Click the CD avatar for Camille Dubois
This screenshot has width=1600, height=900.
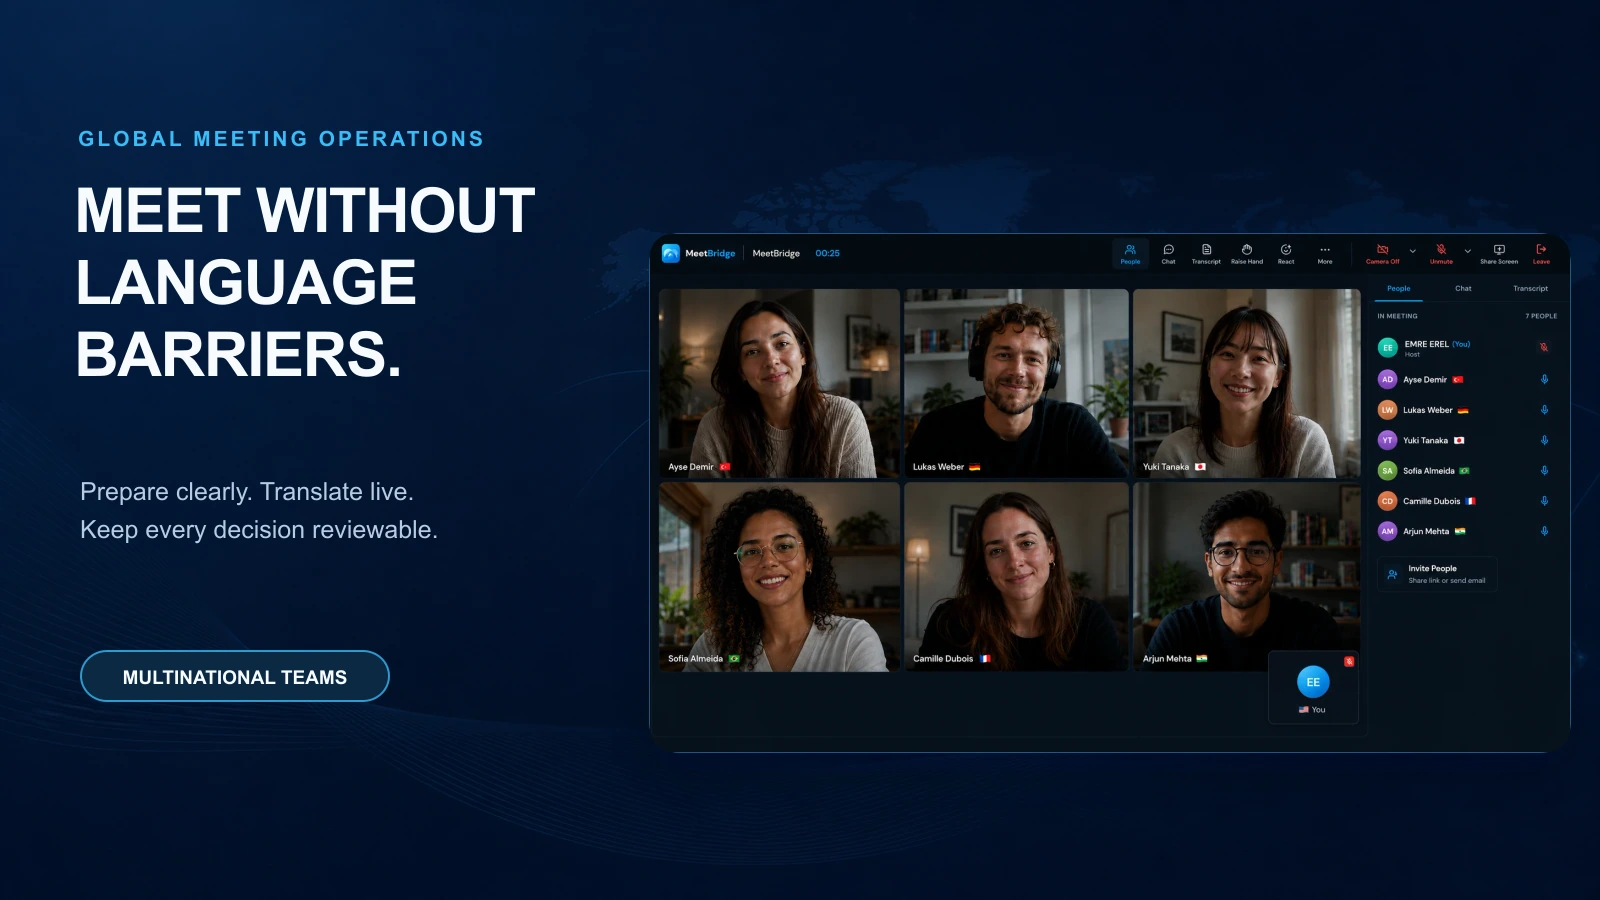[1387, 501]
